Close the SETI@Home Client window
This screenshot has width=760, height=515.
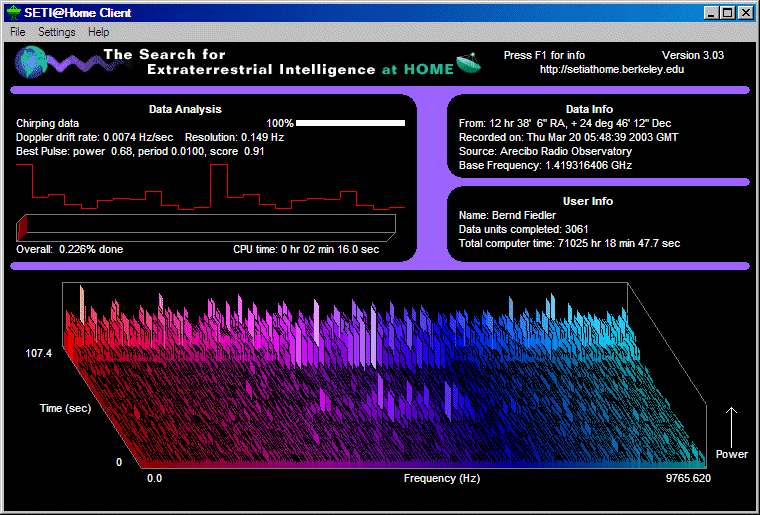click(x=745, y=13)
